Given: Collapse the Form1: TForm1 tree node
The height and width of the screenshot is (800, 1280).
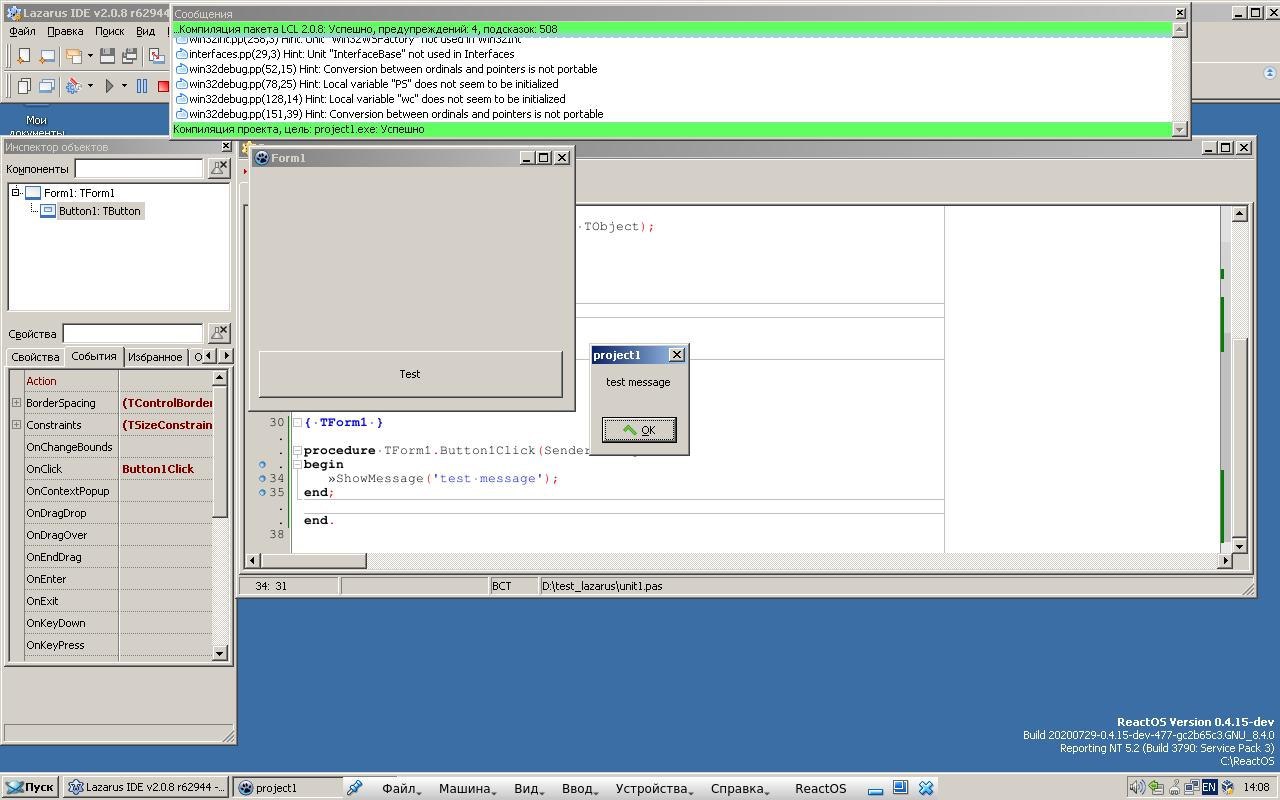Looking at the screenshot, I should click(x=16, y=192).
